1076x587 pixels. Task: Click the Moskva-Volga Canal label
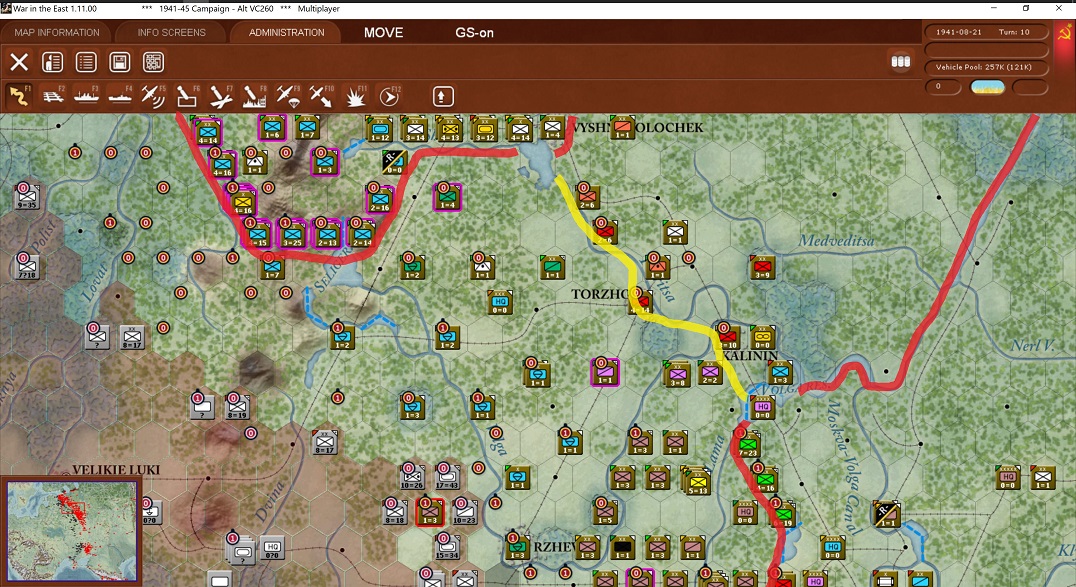(843, 468)
